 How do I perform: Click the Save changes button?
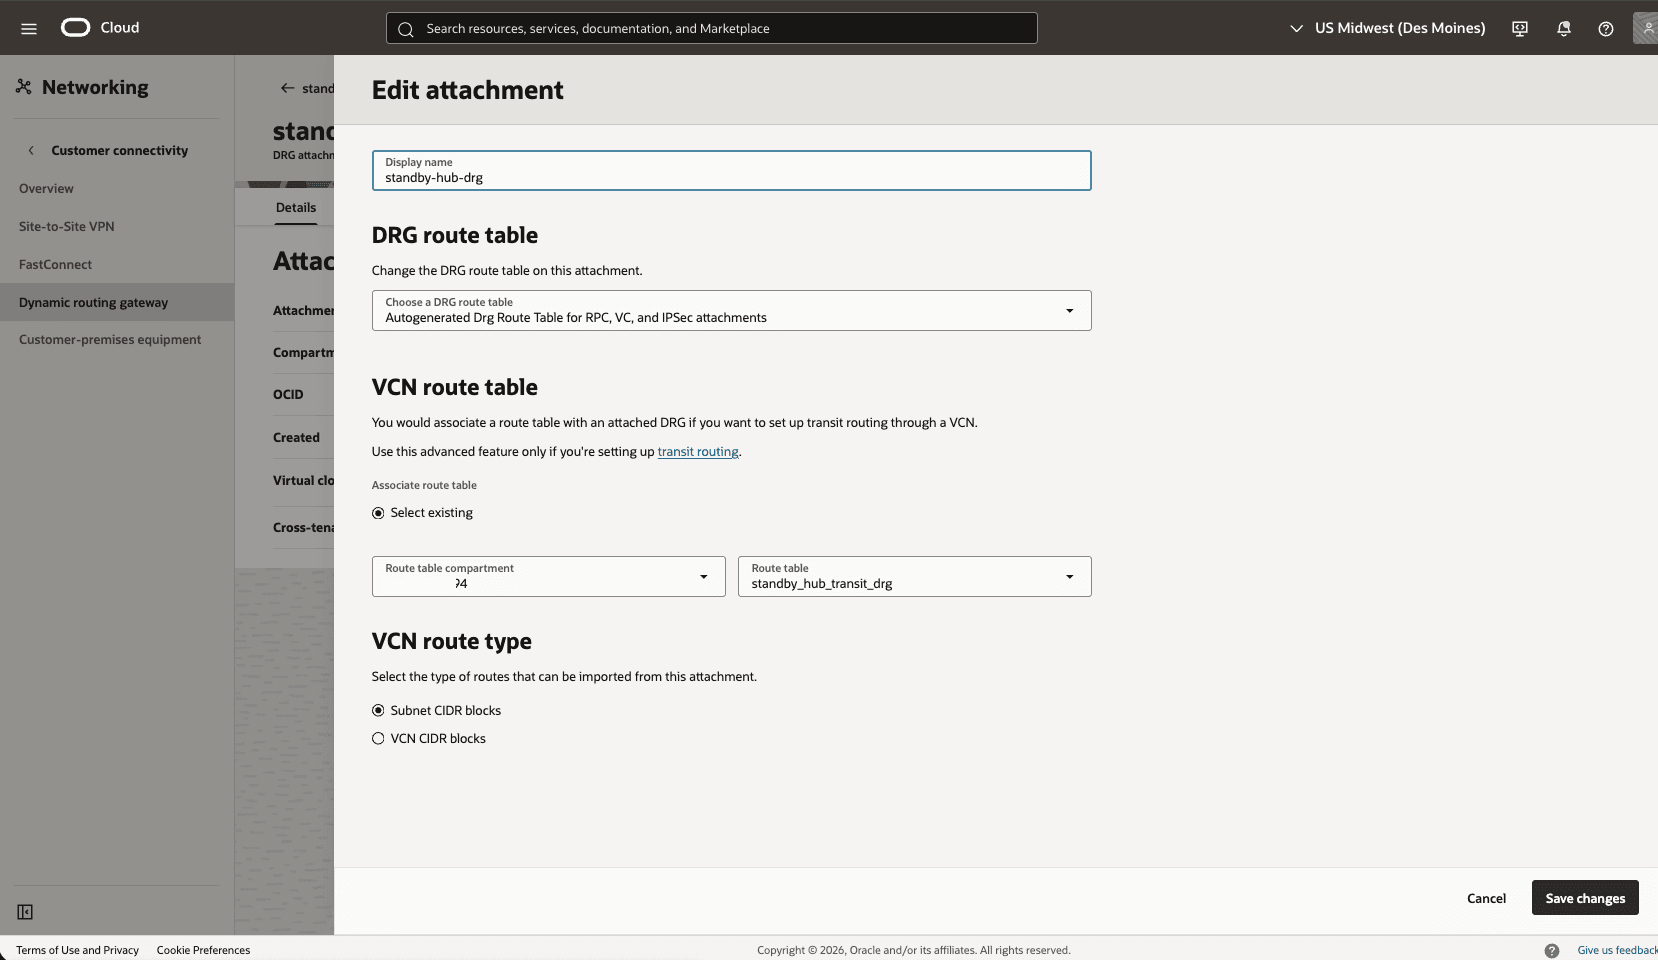1584,897
